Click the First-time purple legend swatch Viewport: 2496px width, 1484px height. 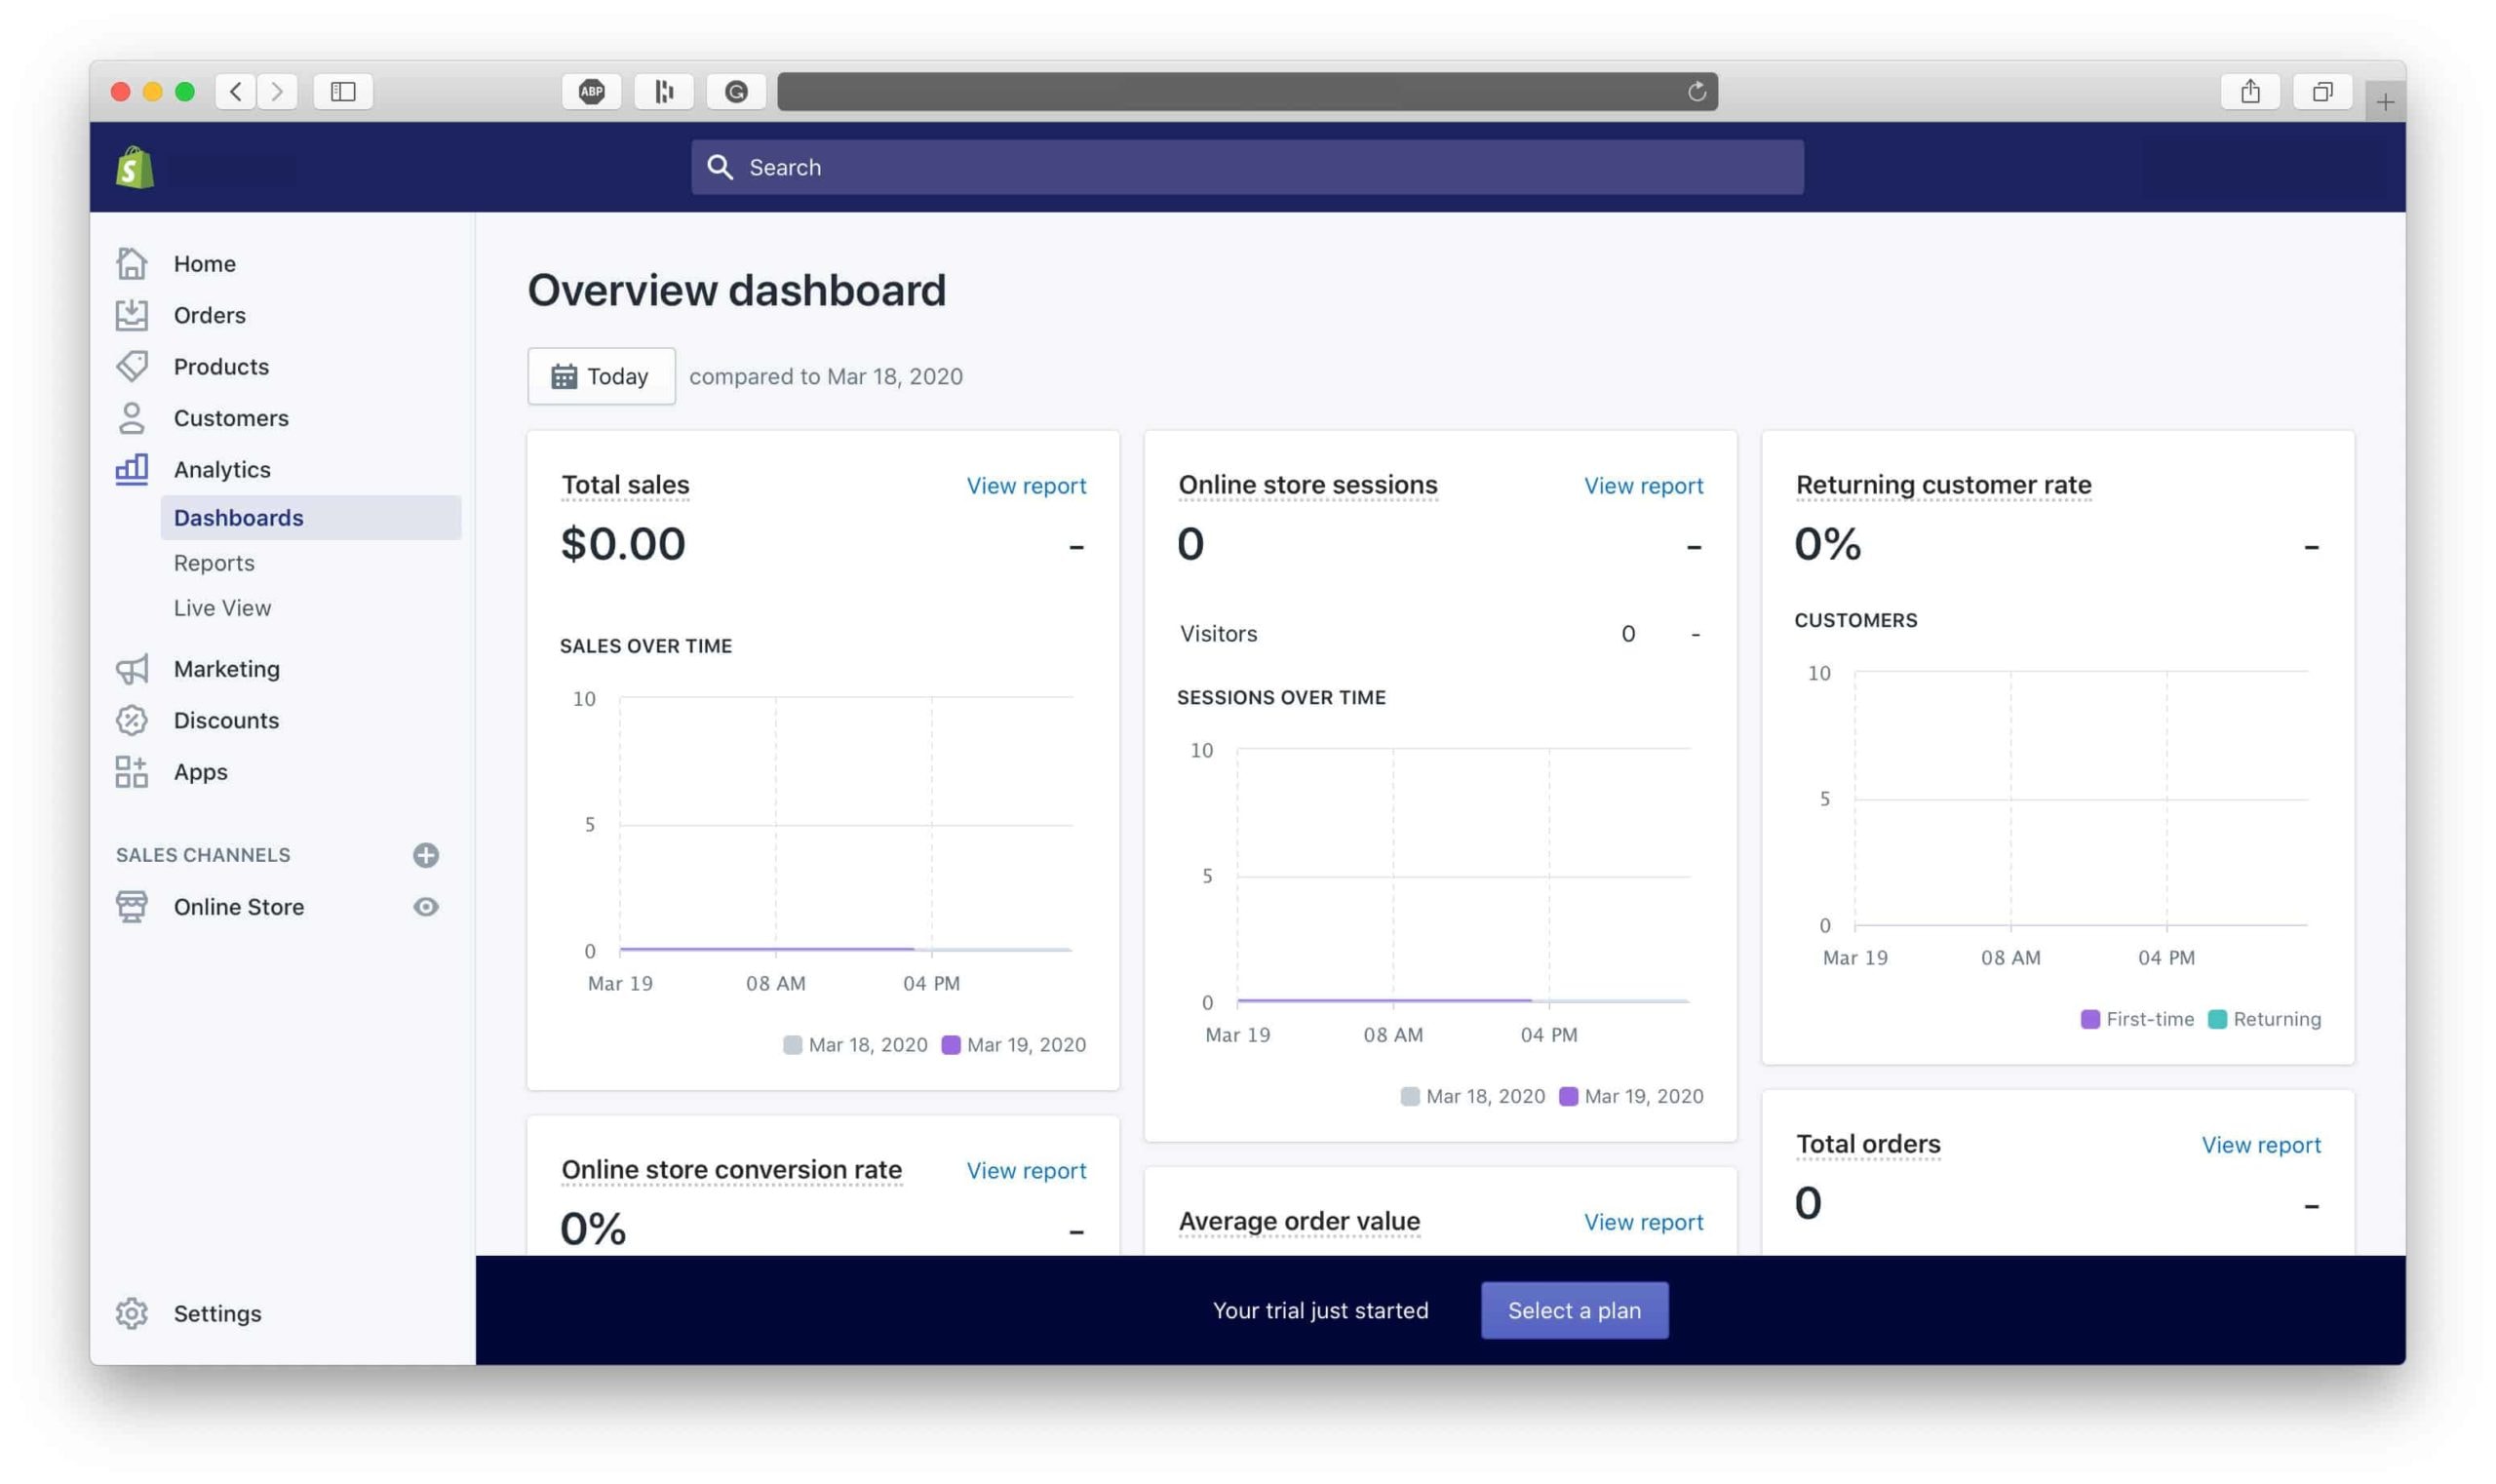point(2089,1019)
